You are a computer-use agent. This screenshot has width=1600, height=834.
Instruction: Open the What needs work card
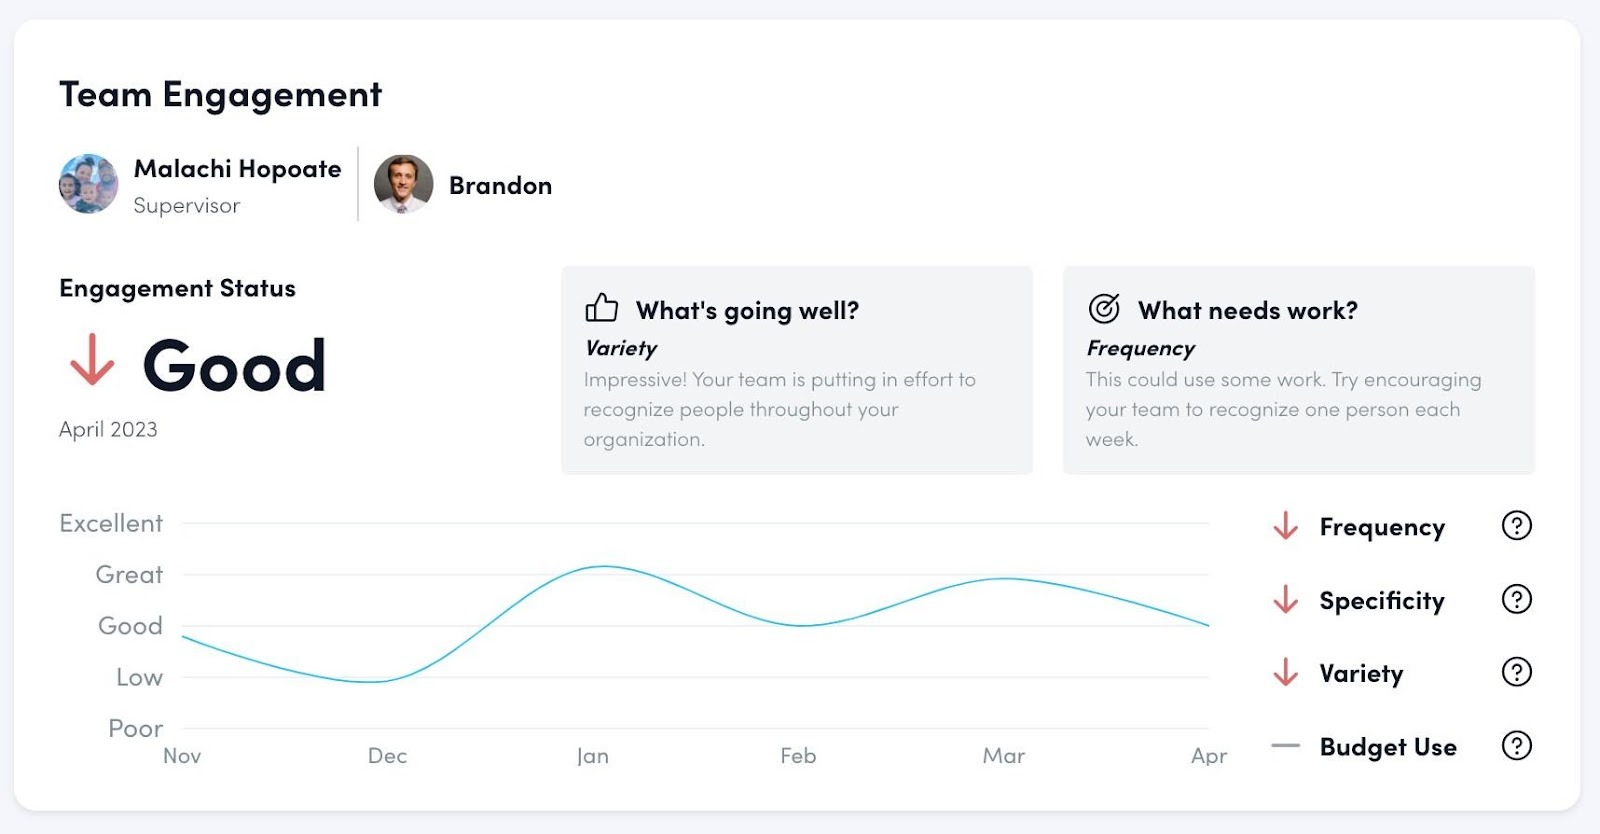[x=1298, y=370]
